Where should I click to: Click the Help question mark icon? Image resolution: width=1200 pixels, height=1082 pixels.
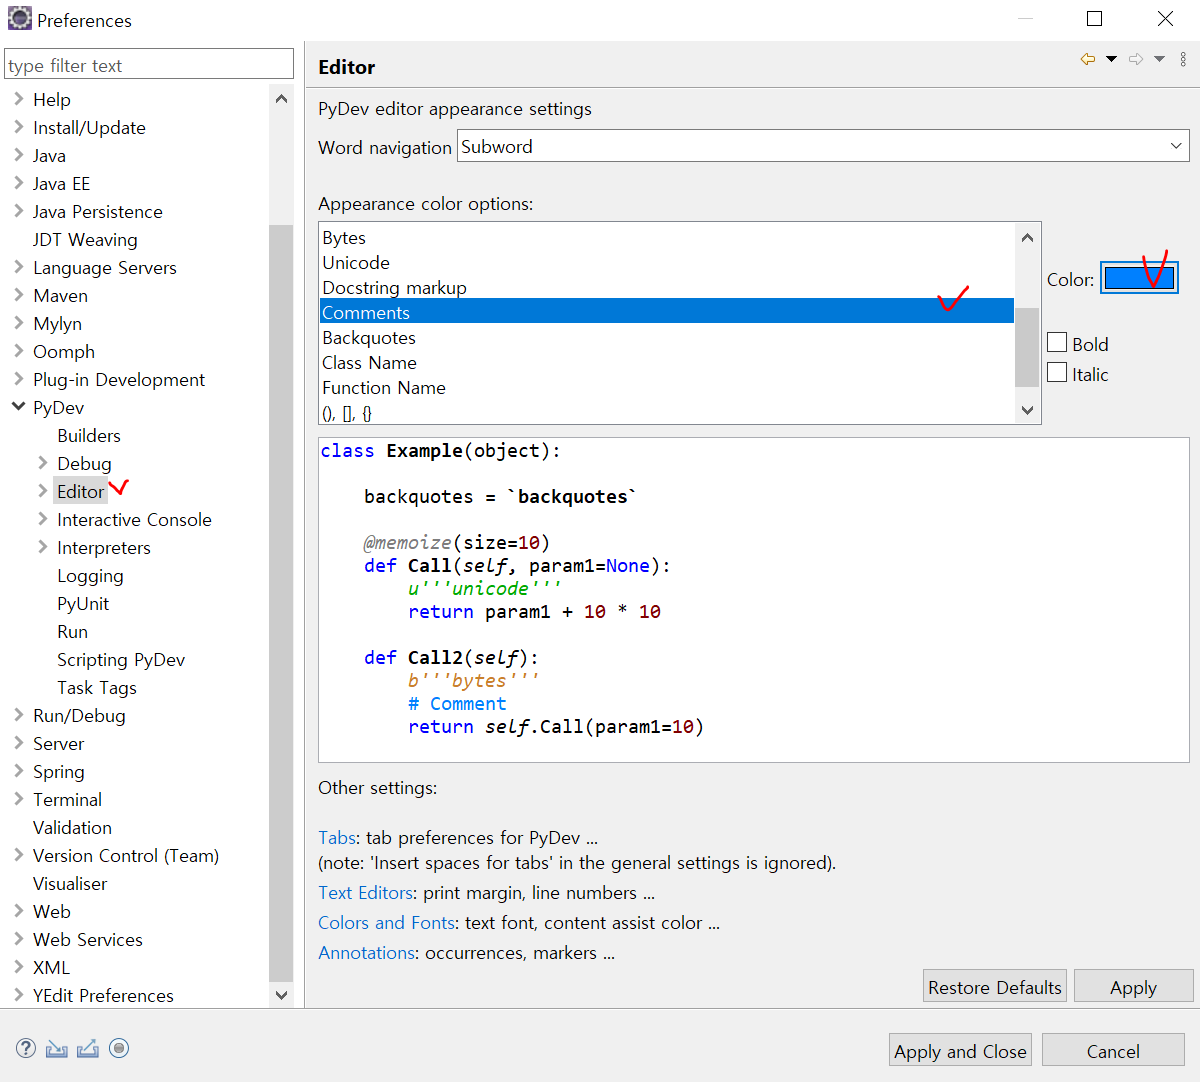tap(26, 1048)
